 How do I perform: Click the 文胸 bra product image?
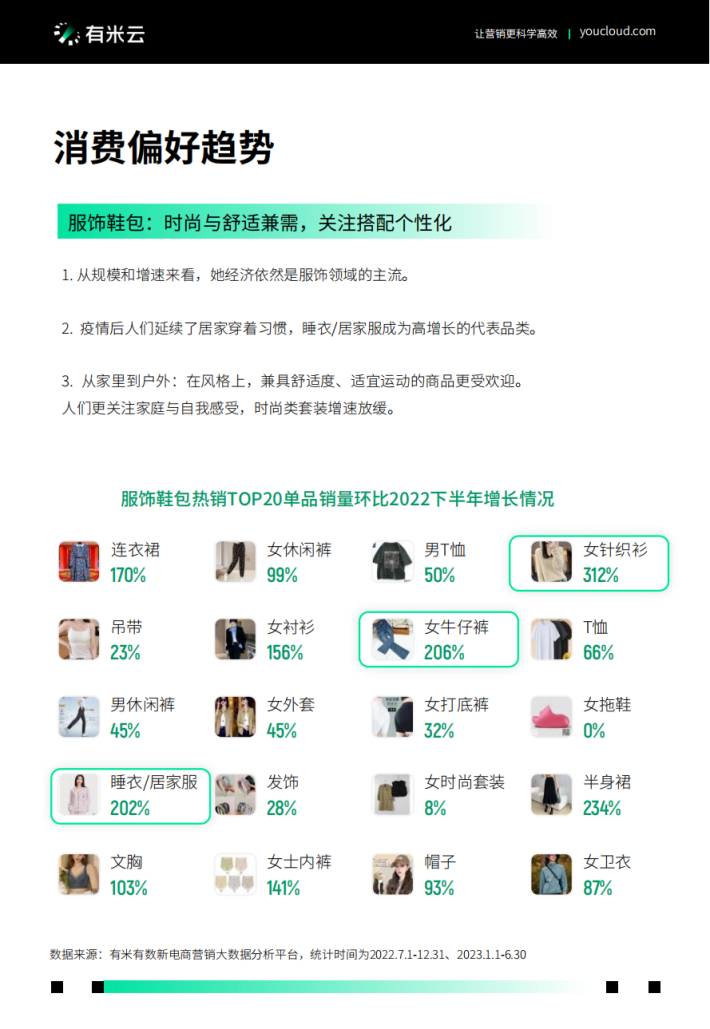[79, 874]
